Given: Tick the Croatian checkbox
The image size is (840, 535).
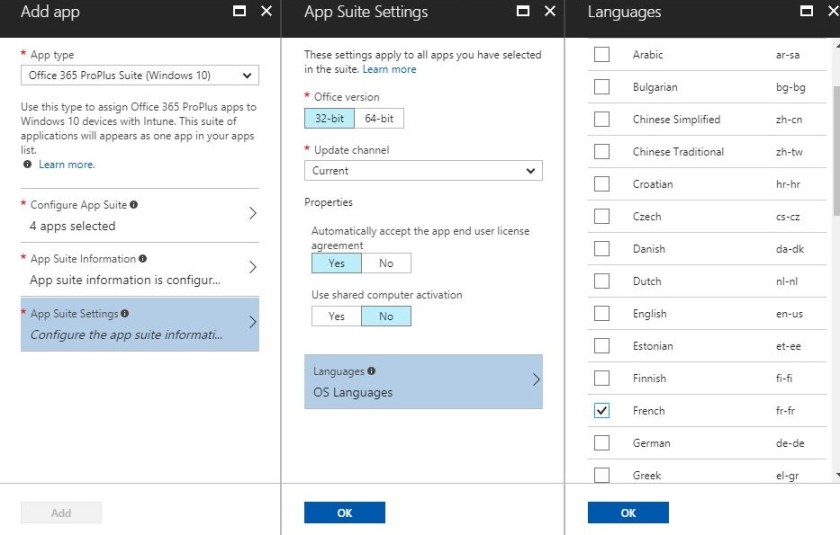Looking at the screenshot, I should [602, 184].
